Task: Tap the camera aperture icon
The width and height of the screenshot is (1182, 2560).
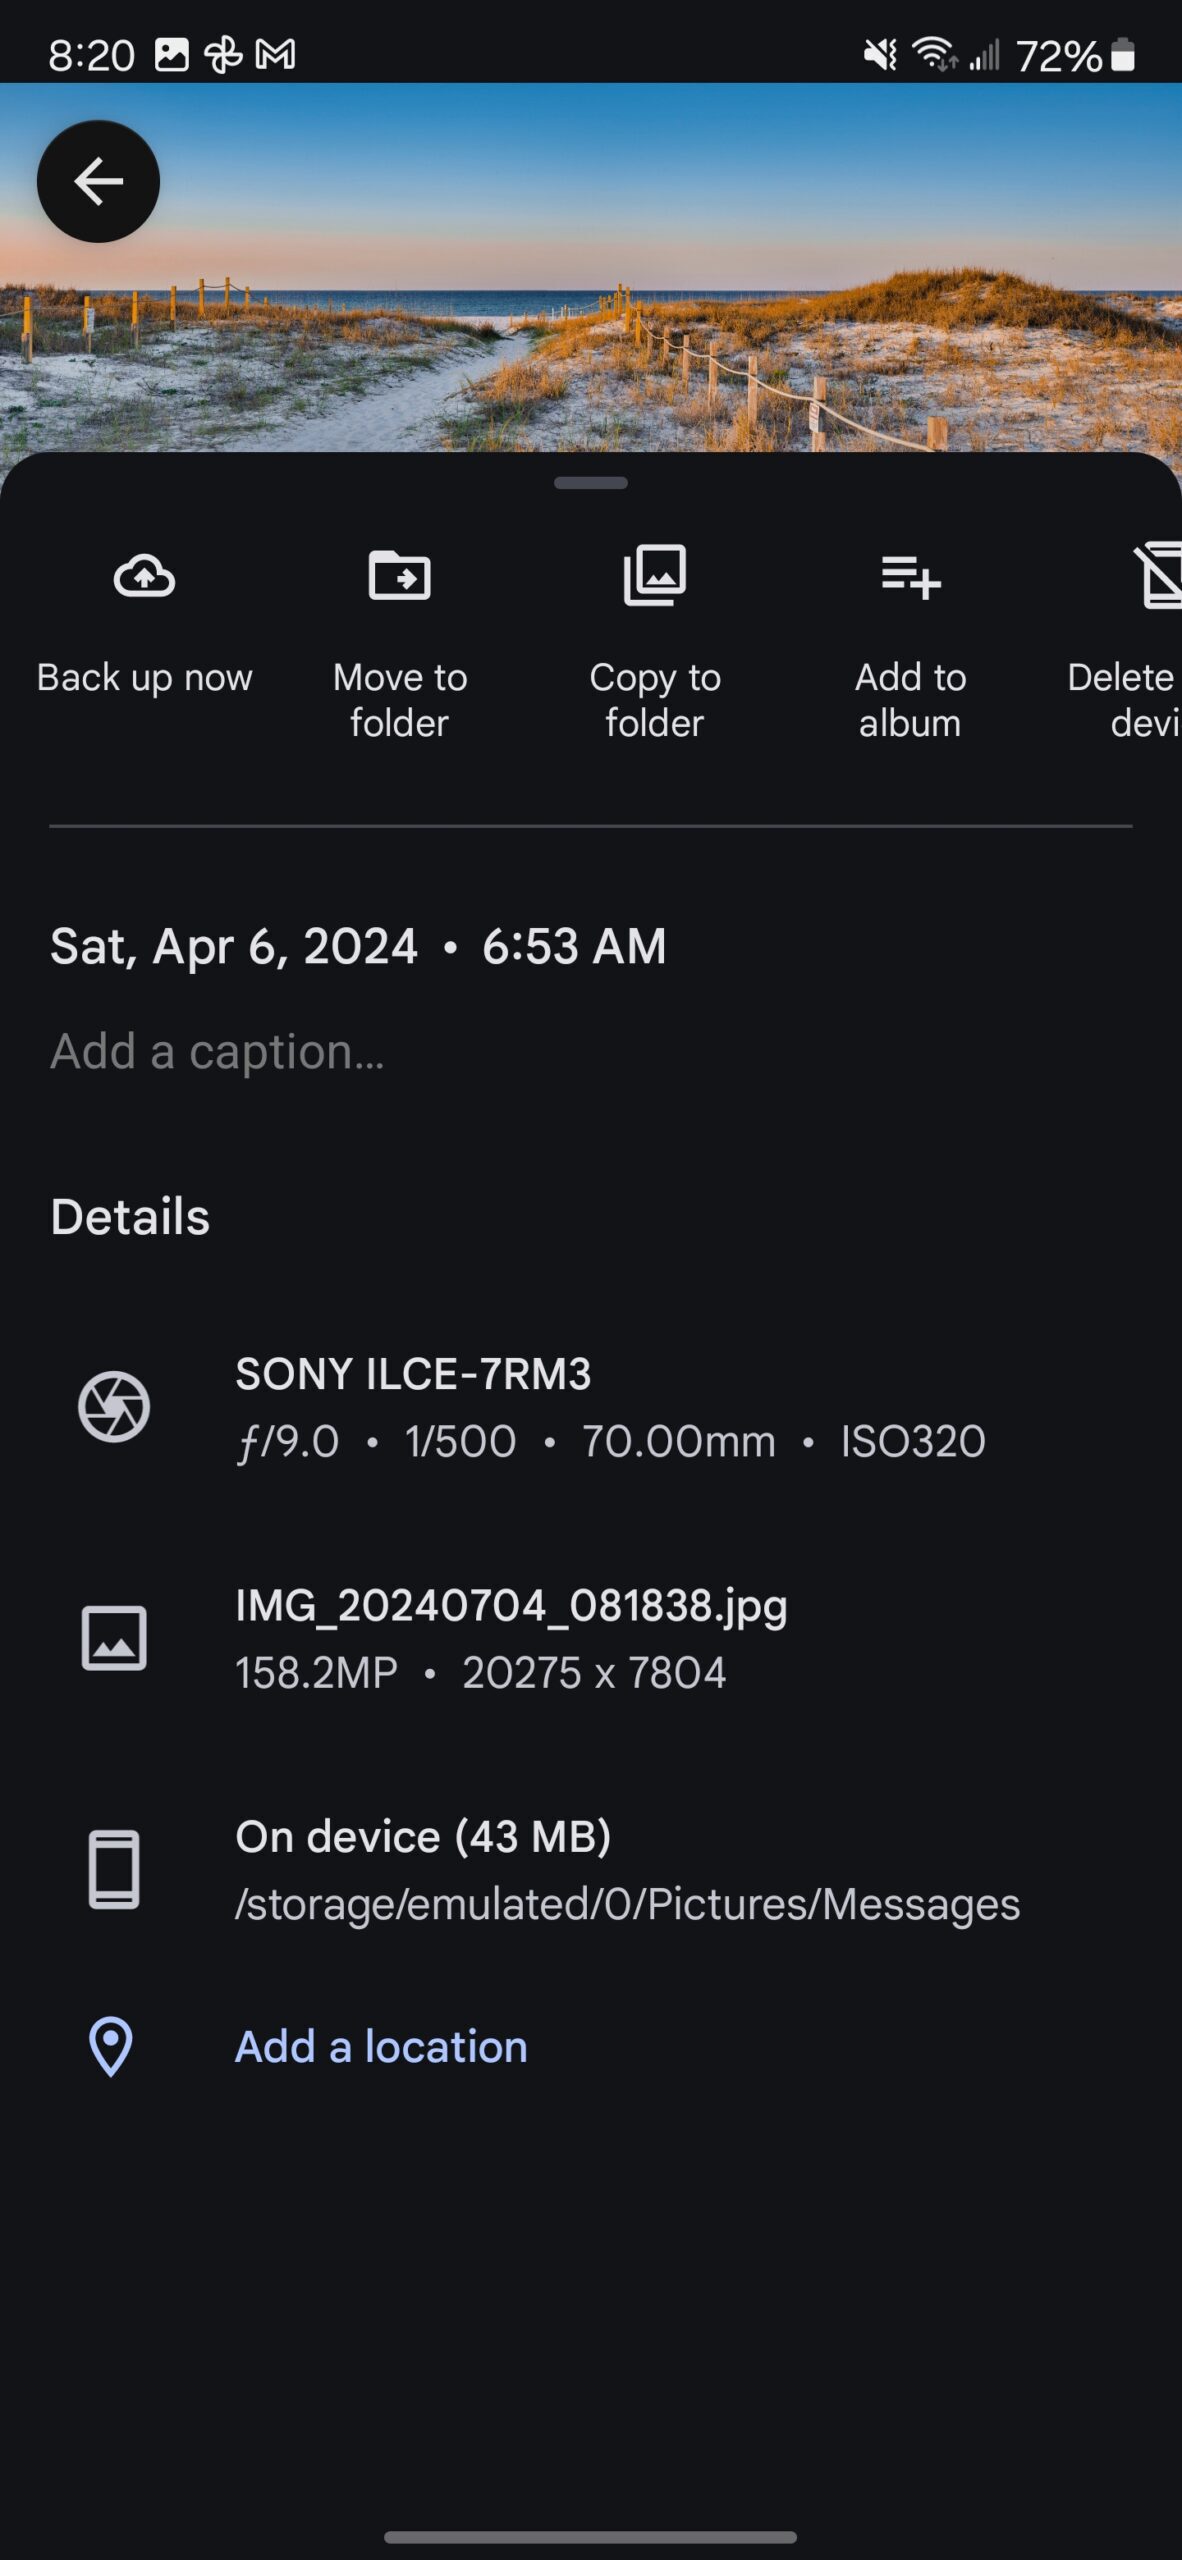Action: 114,1406
